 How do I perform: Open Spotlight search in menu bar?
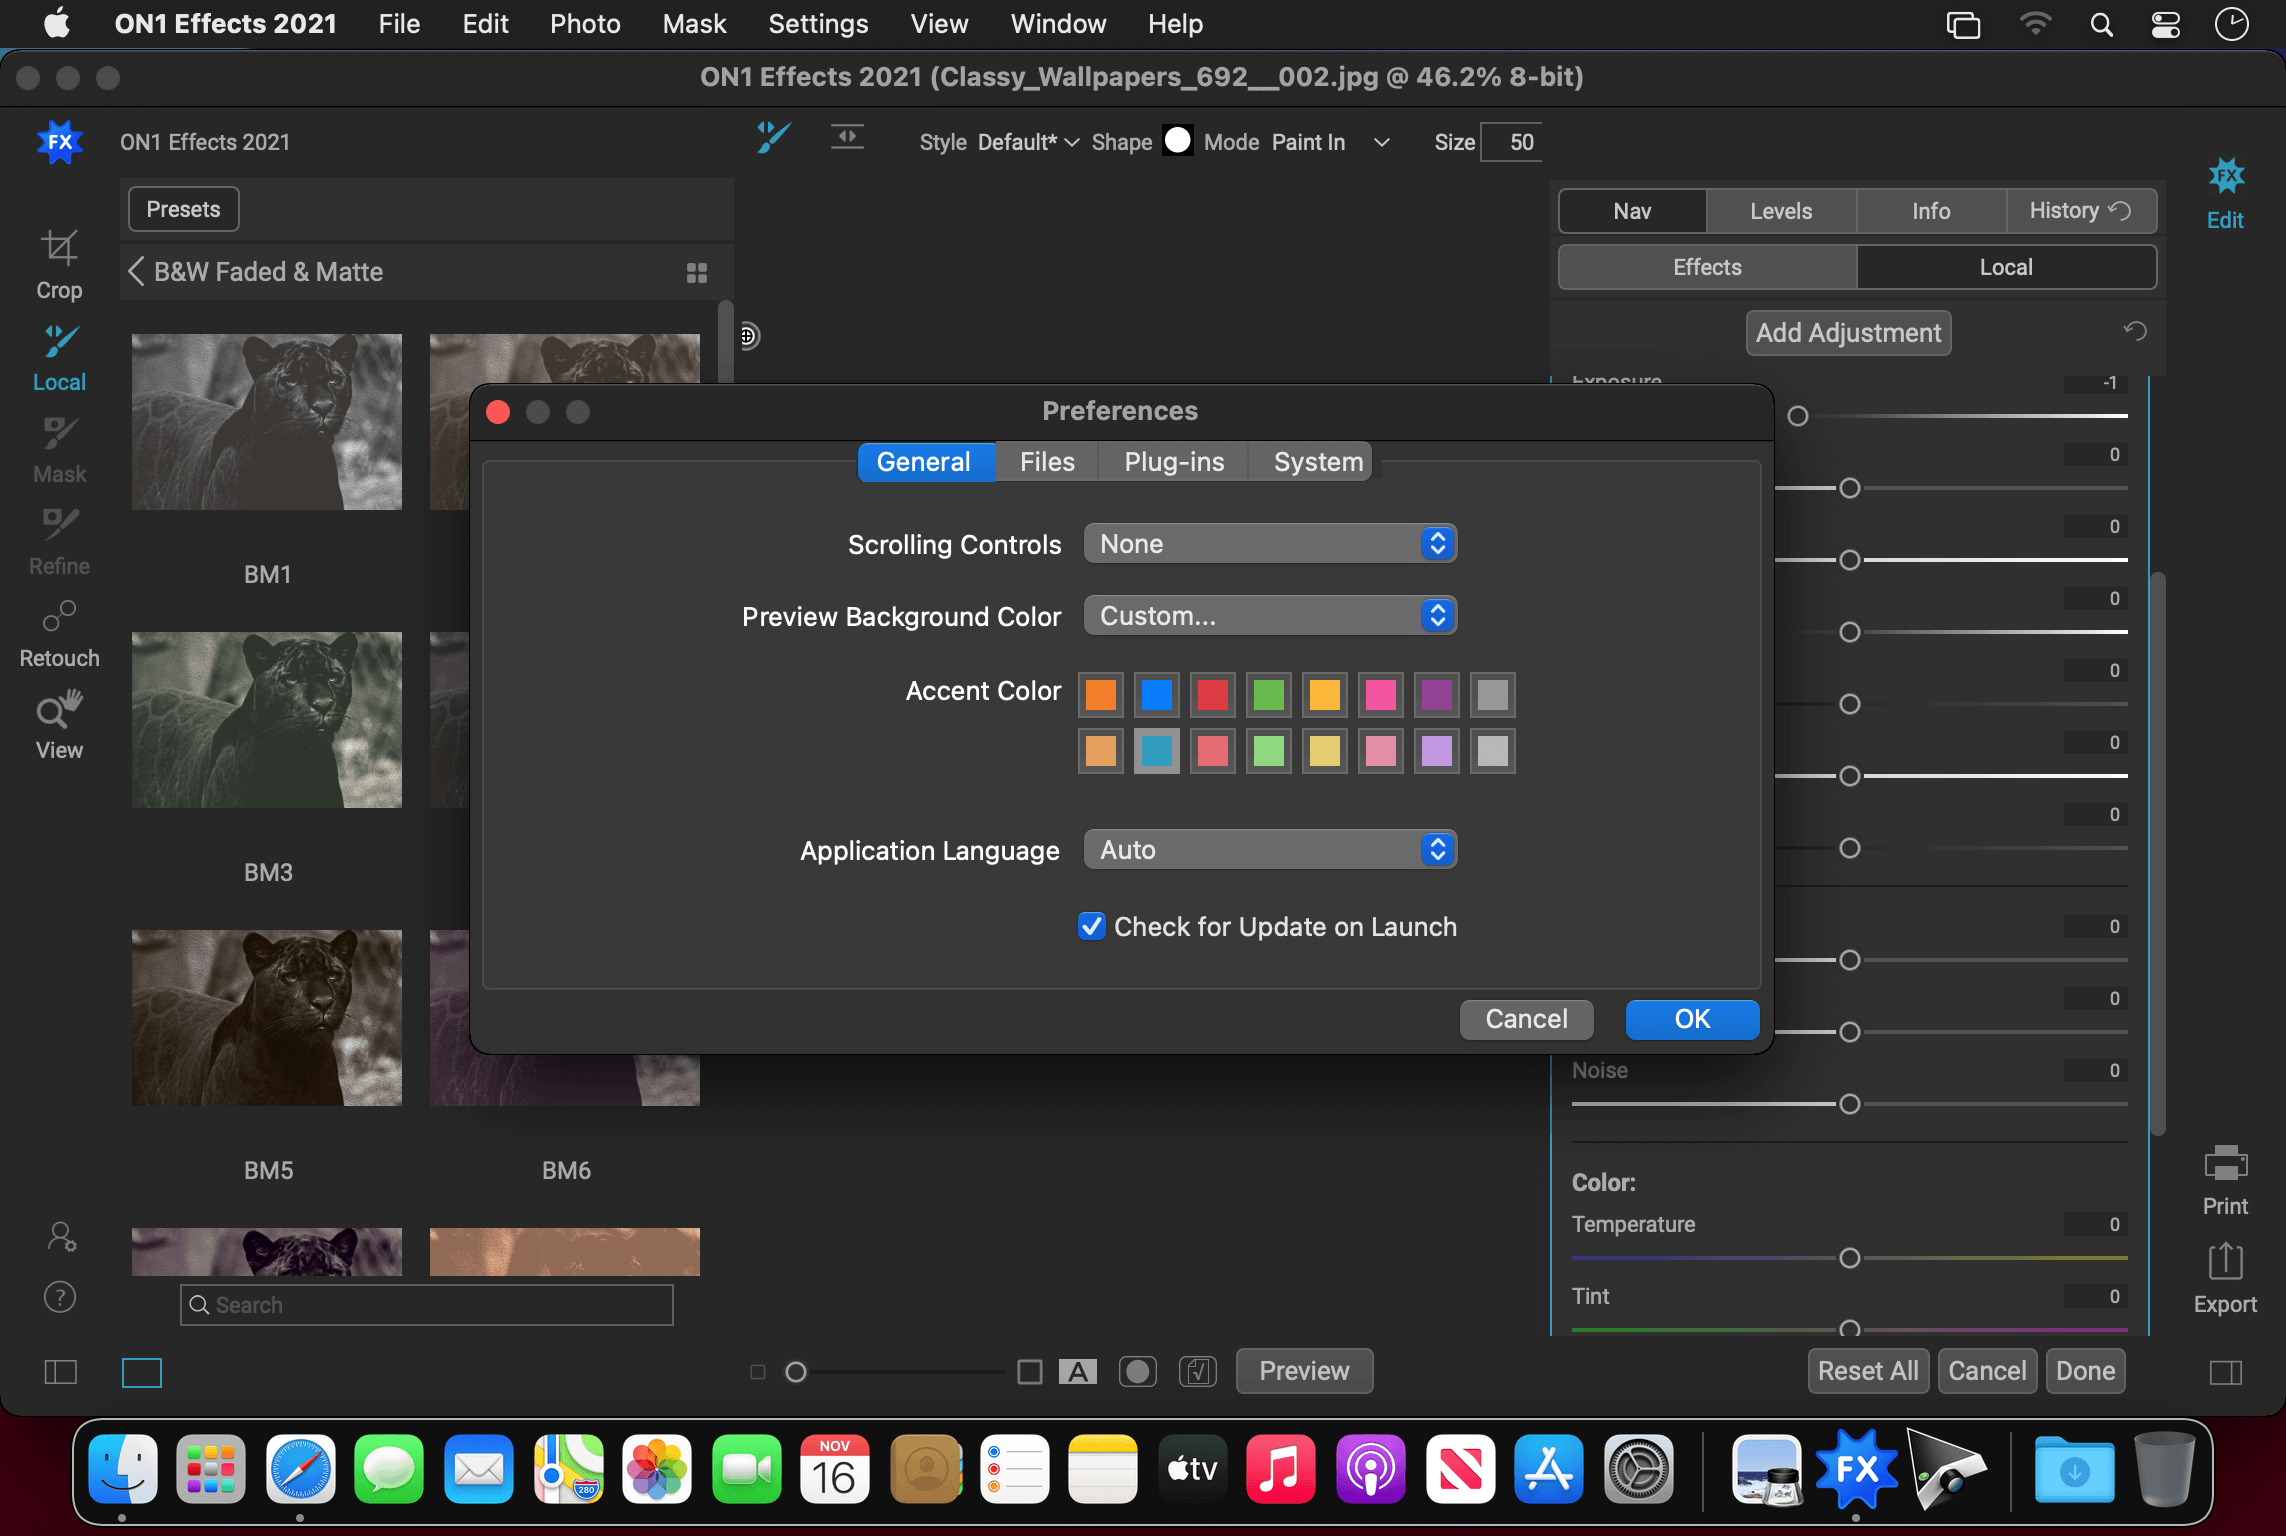tap(2101, 24)
